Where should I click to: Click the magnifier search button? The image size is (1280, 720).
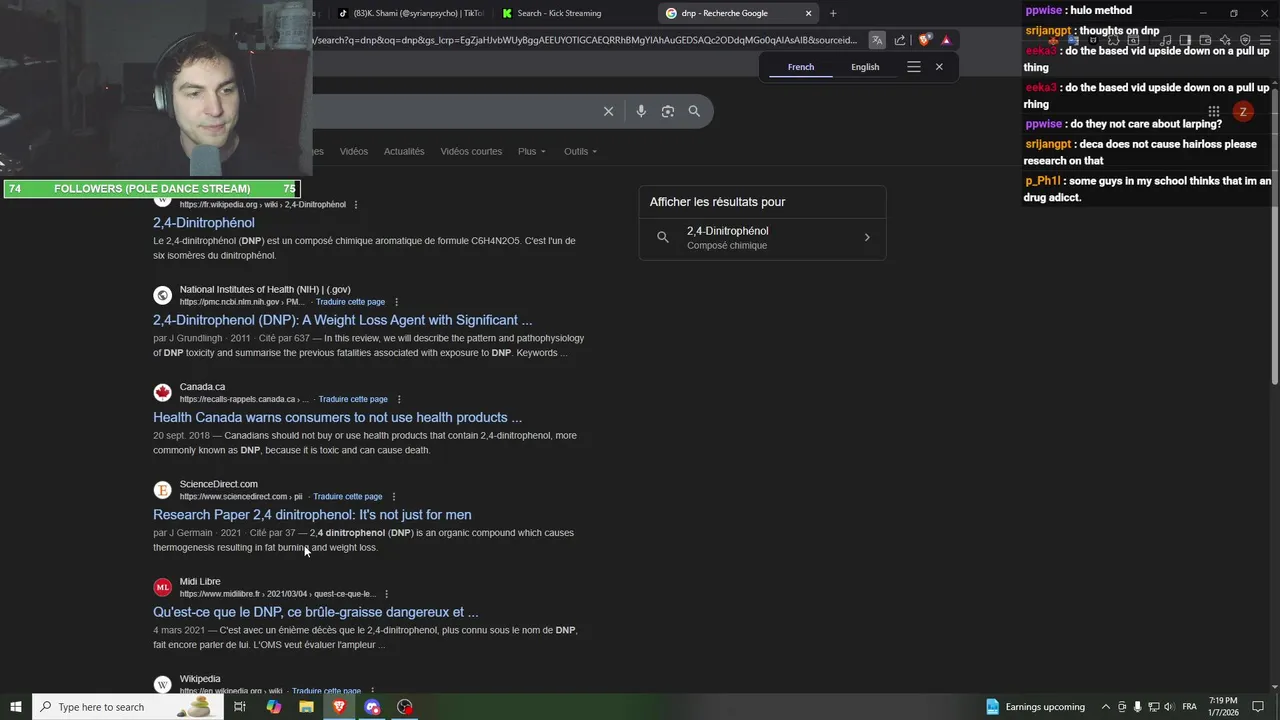[x=694, y=111]
